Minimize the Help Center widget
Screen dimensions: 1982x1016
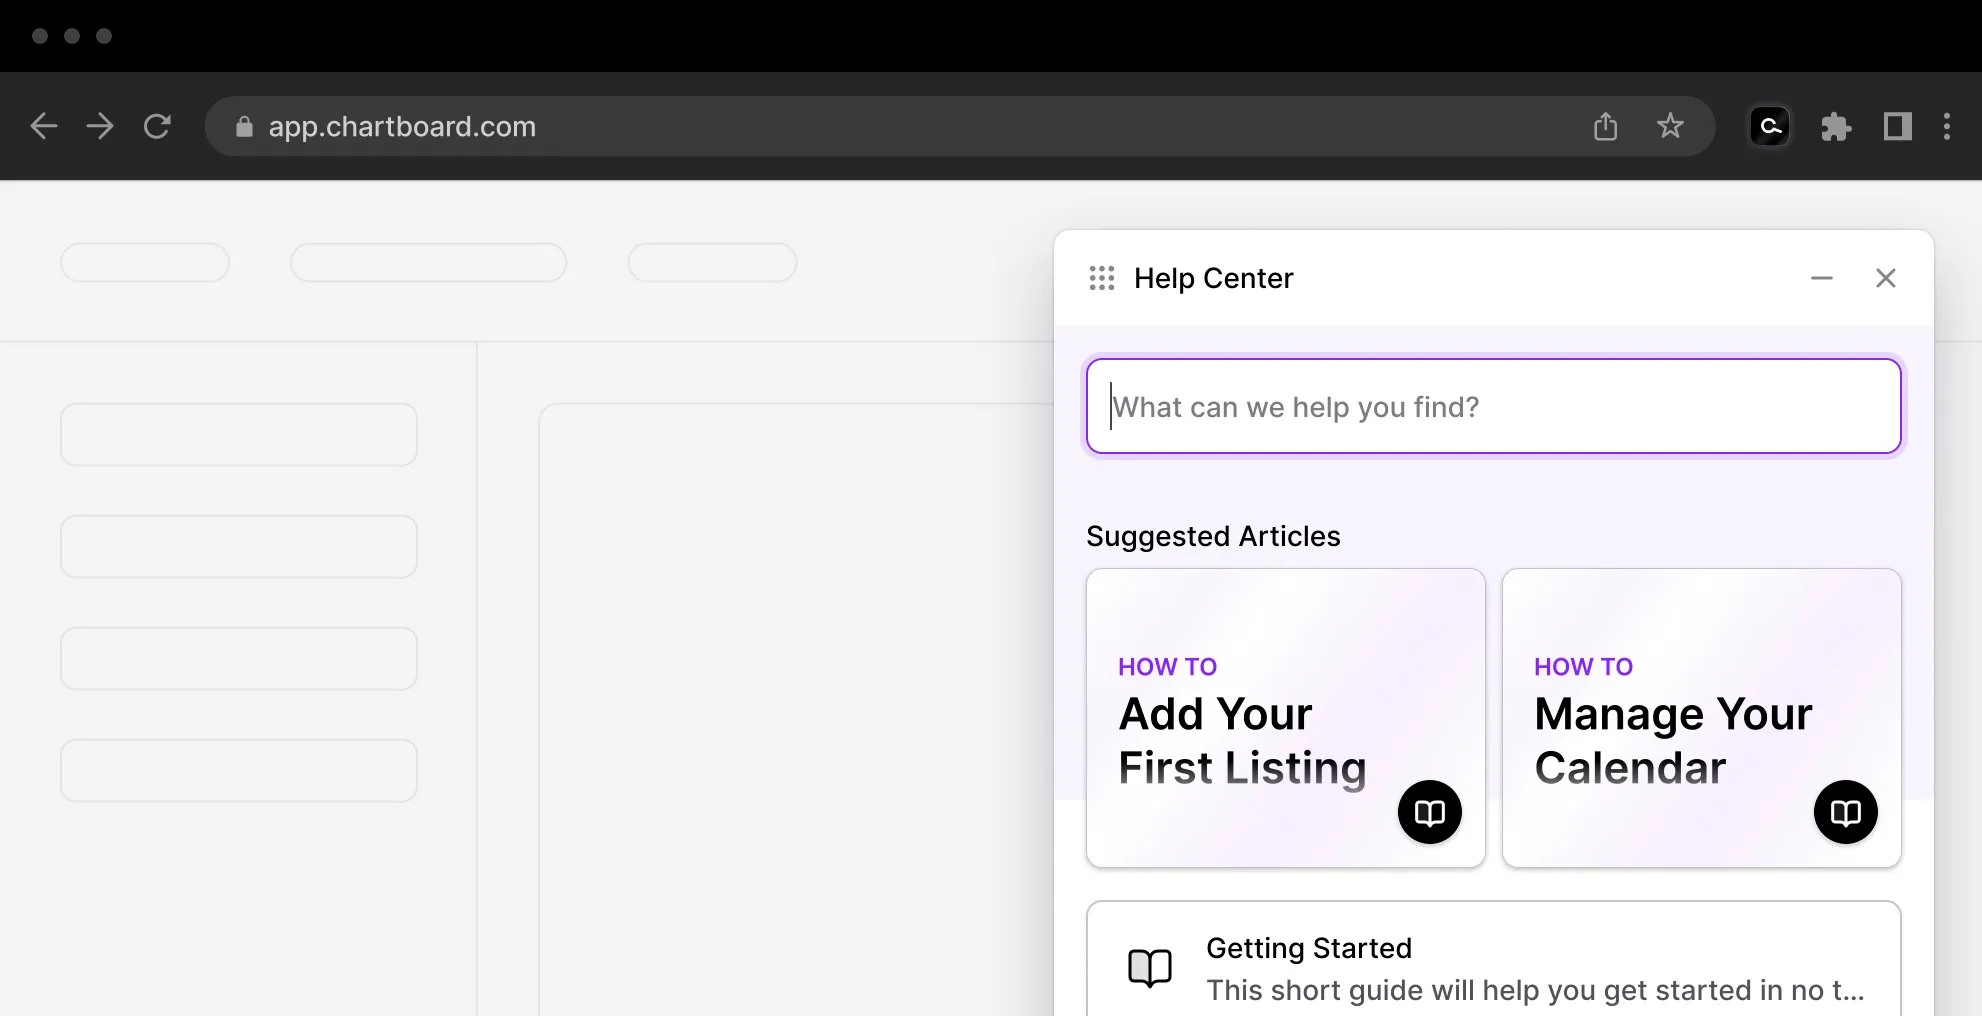pos(1821,278)
